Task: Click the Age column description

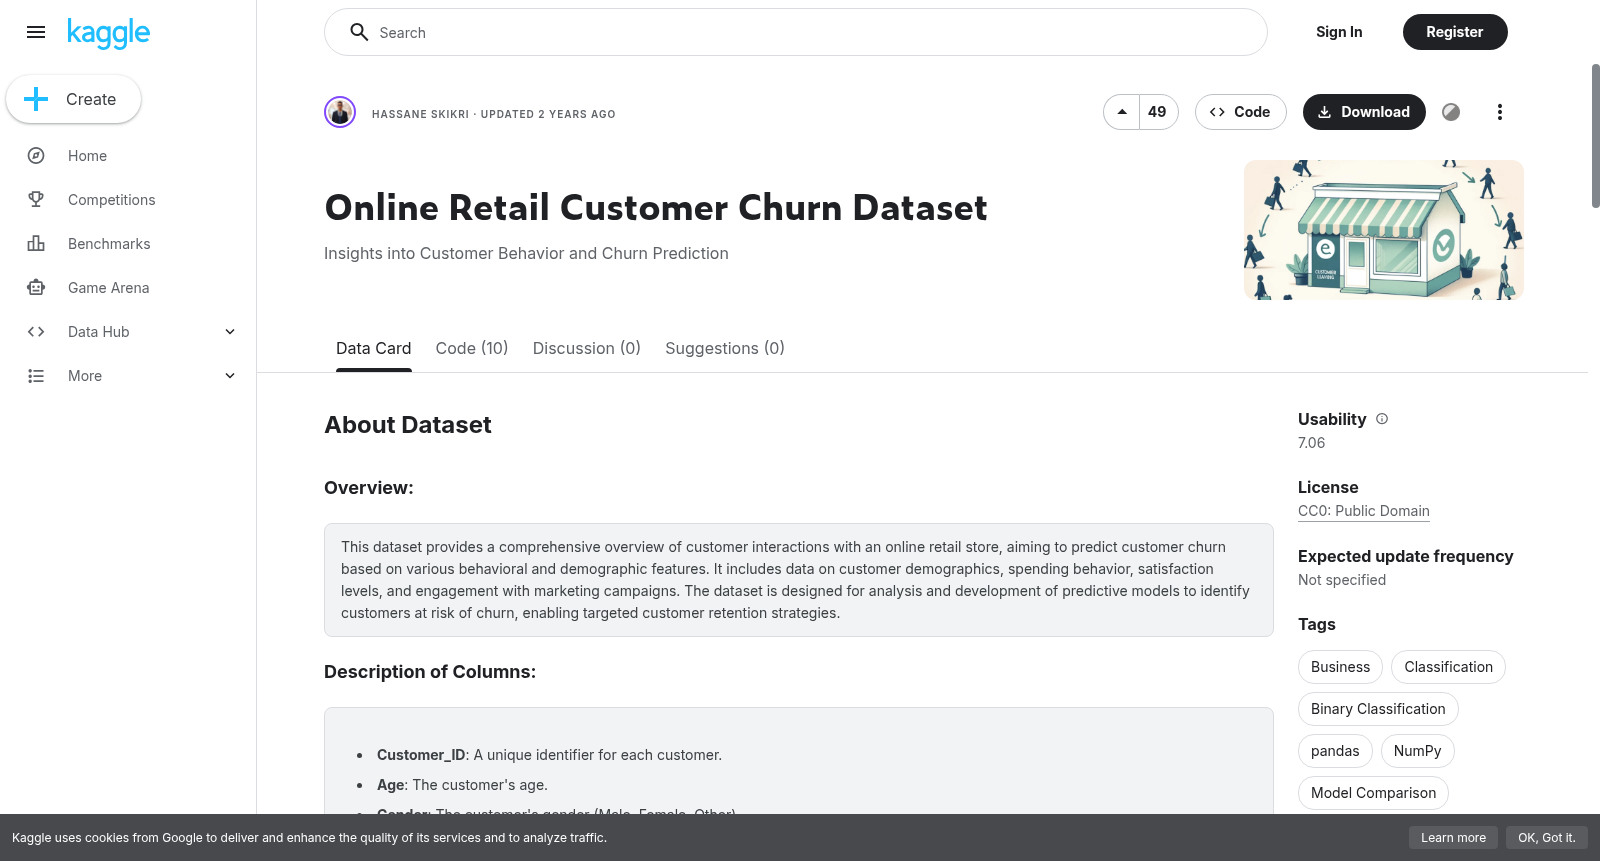Action: tap(462, 785)
